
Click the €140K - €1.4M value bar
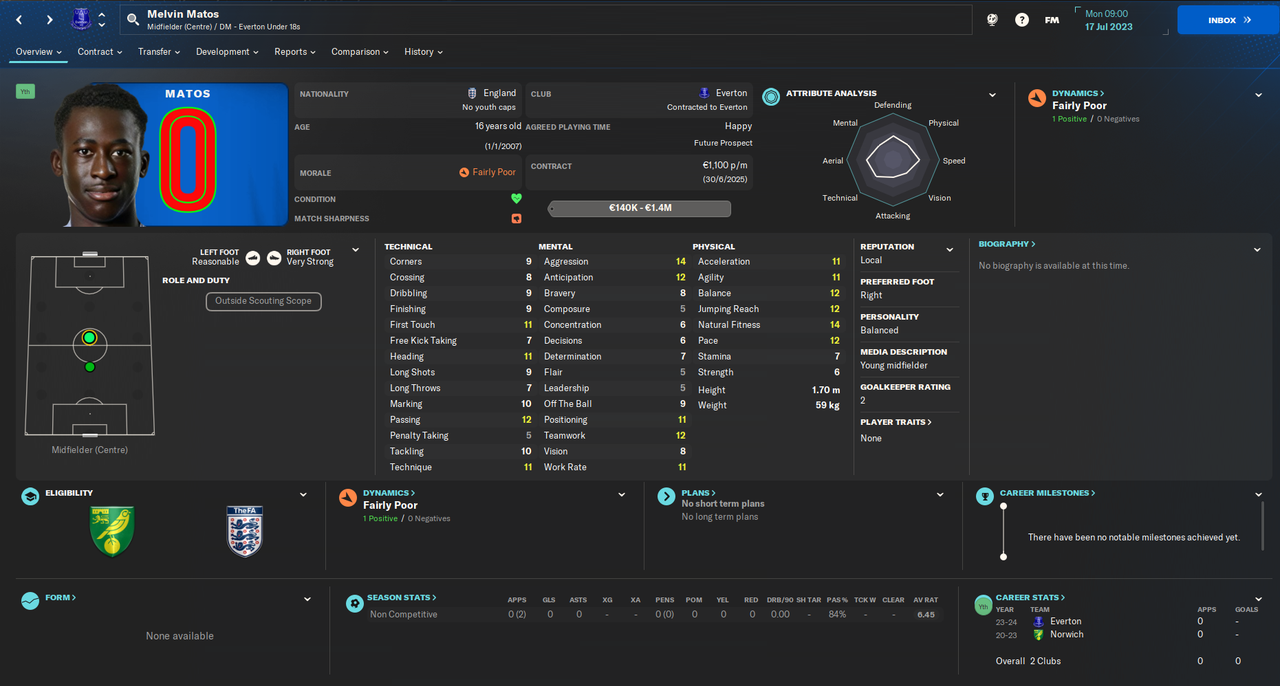pos(640,209)
